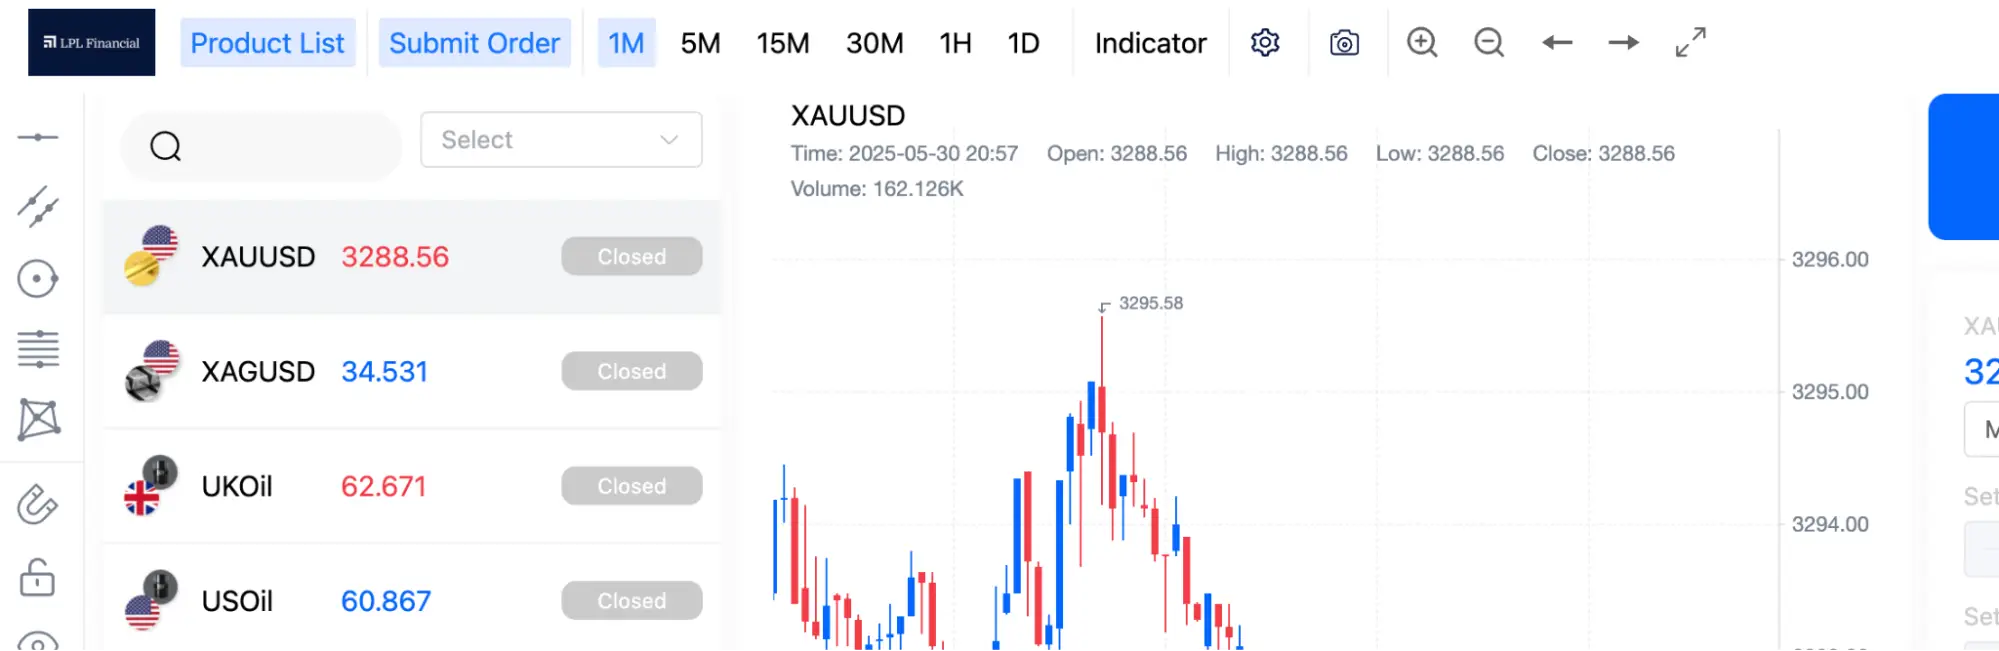The image size is (1999, 651).
Task: Expand the chart to fullscreen
Action: click(1690, 42)
